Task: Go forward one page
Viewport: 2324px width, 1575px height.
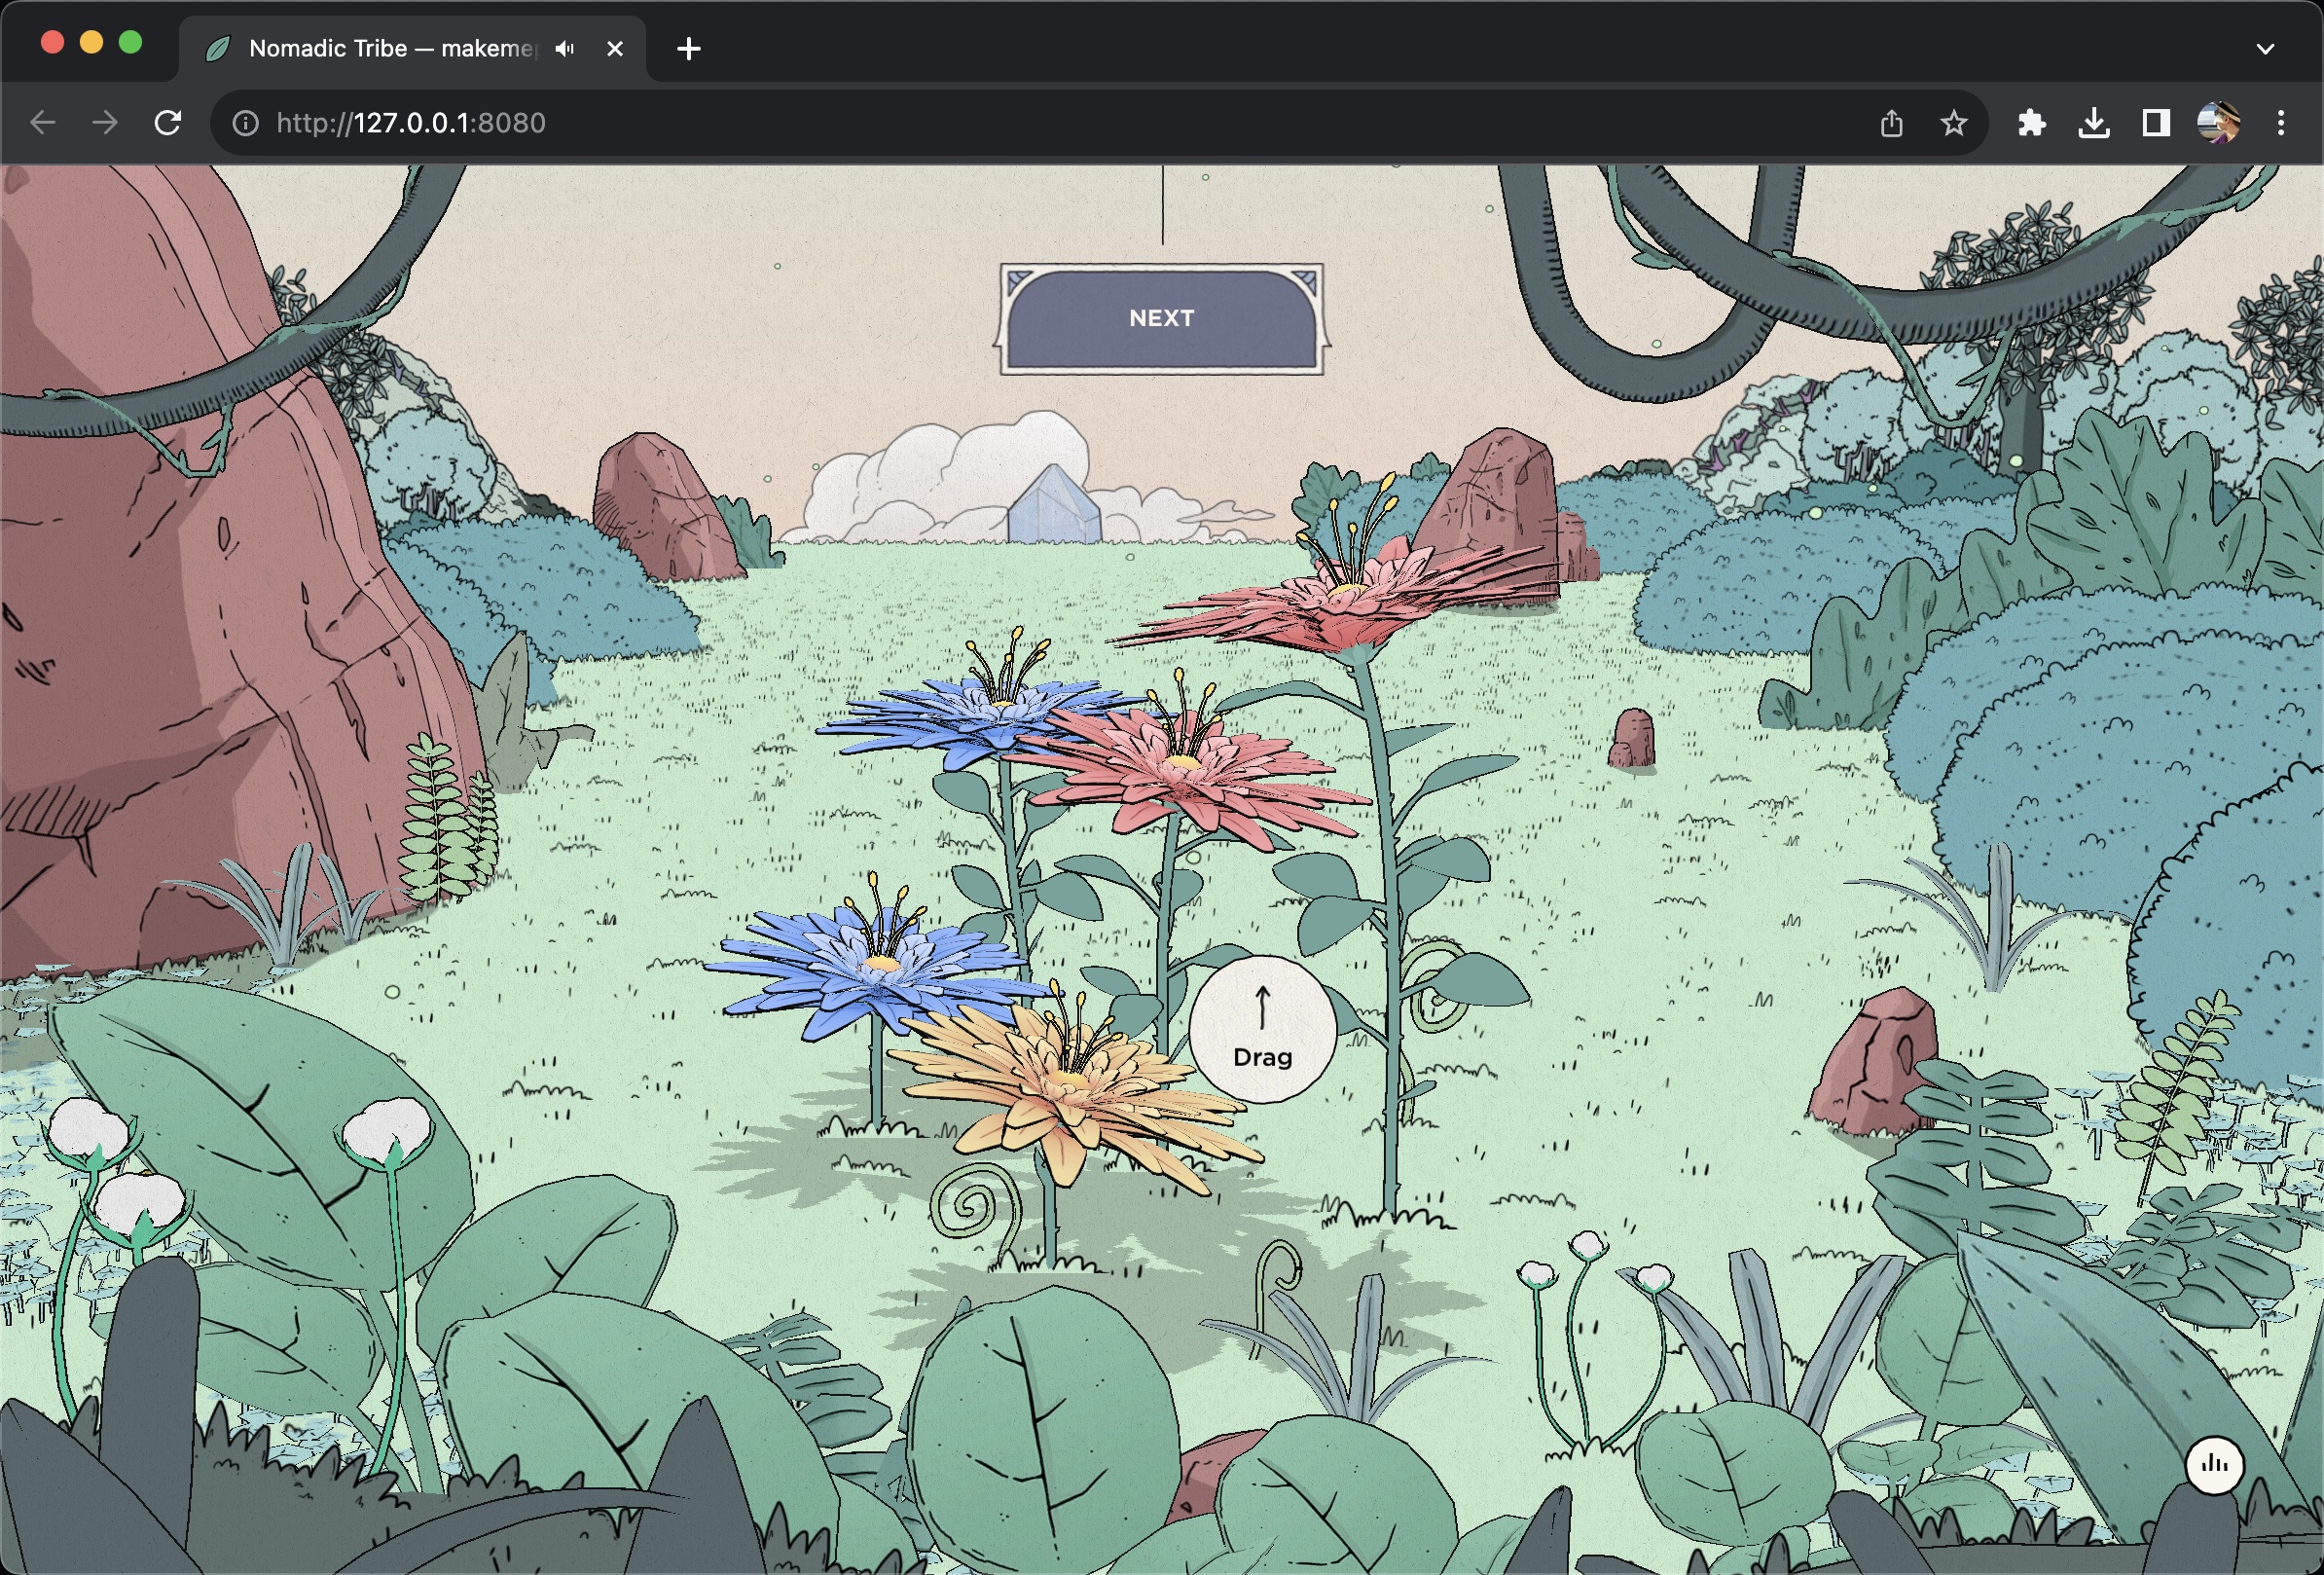Action: tap(105, 123)
